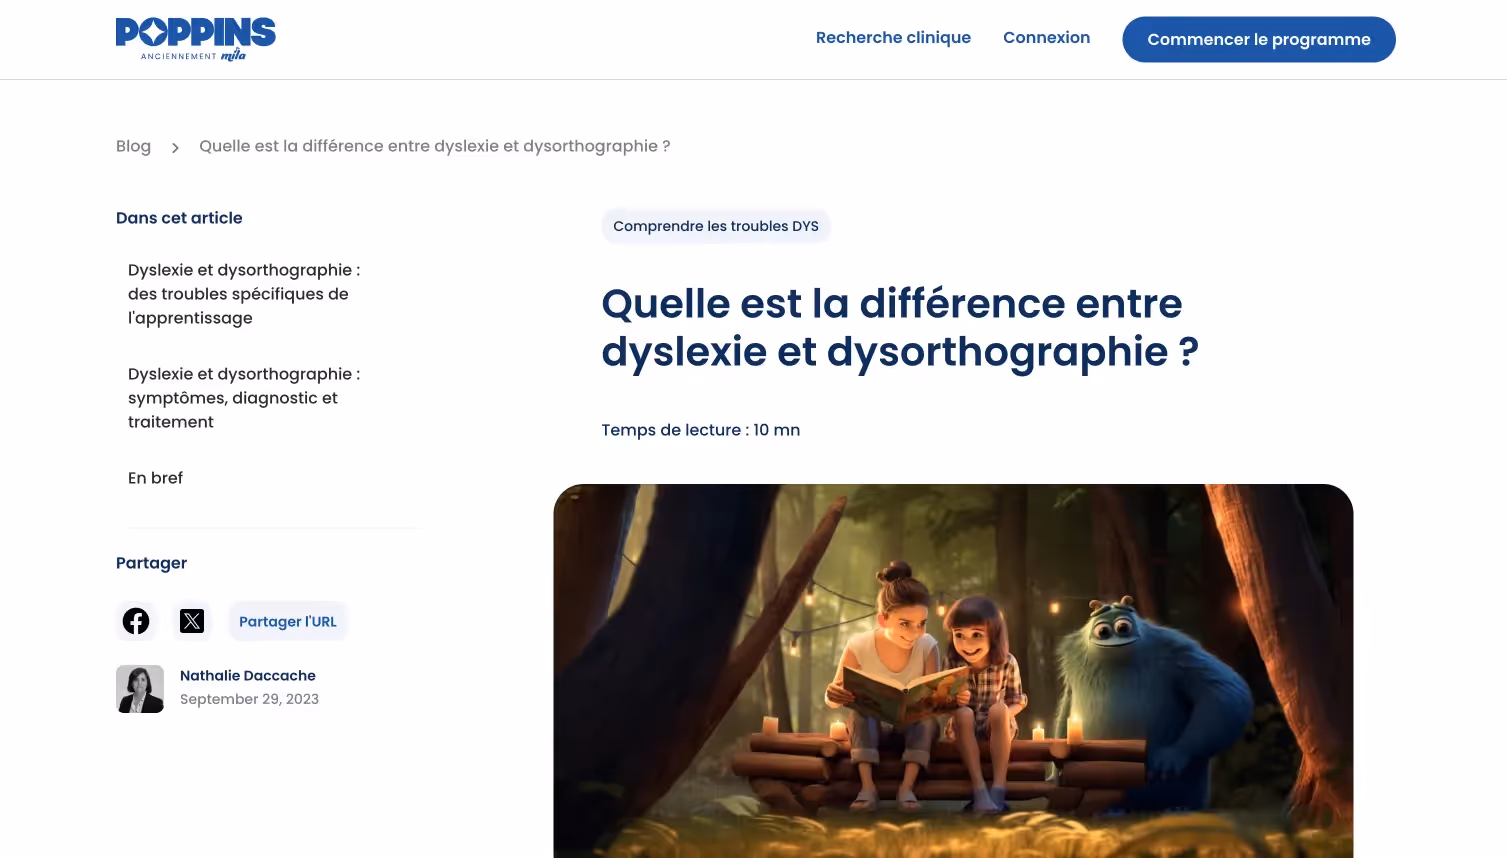This screenshot has width=1507, height=858.
Task: Jump to En bref section
Action: point(155,478)
